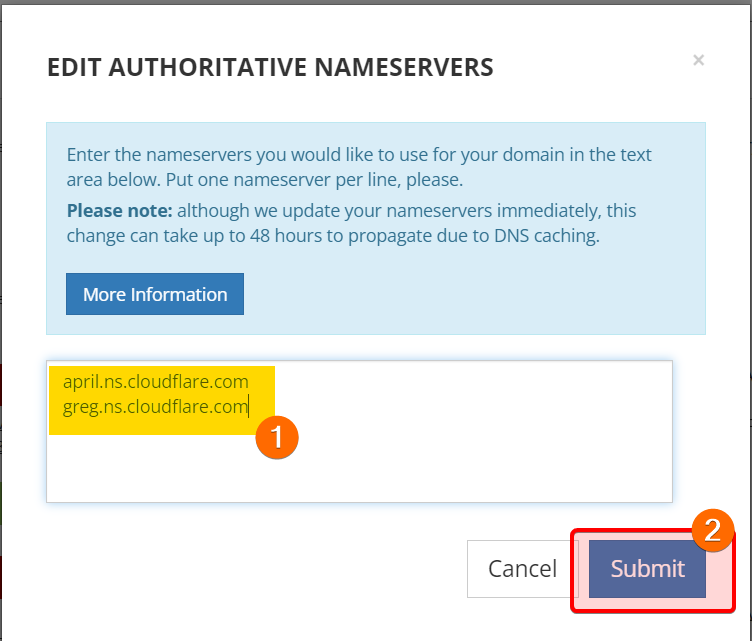Cancel the nameserver edit
This screenshot has height=641, width=752.
click(521, 569)
